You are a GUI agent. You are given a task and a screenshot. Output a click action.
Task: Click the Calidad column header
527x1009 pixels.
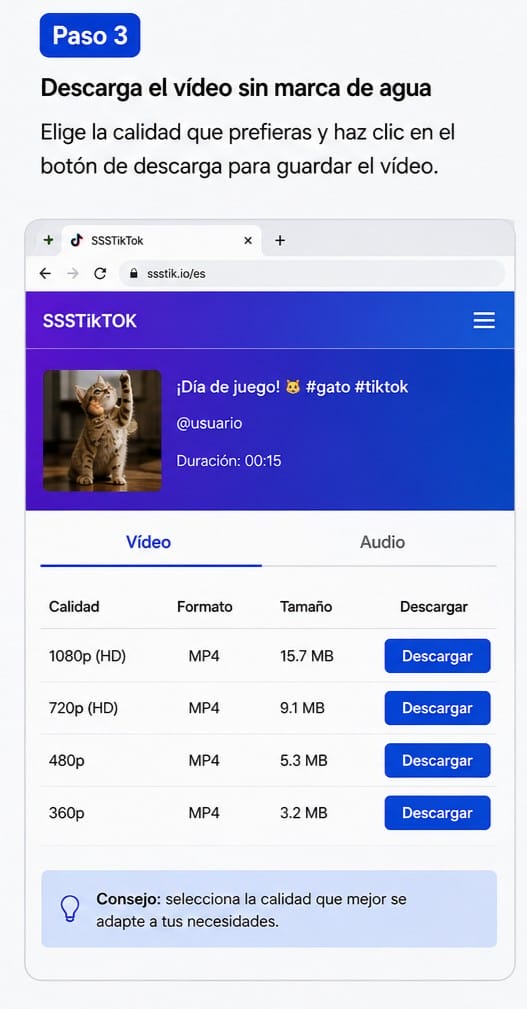[74, 607]
